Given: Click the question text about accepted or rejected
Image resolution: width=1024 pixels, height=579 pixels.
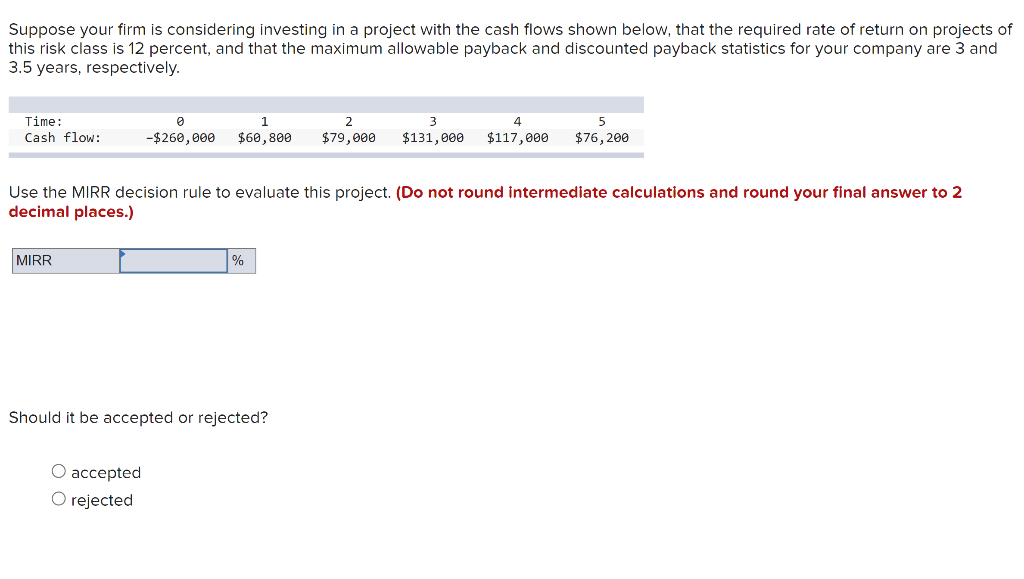Looking at the screenshot, I should [138, 417].
